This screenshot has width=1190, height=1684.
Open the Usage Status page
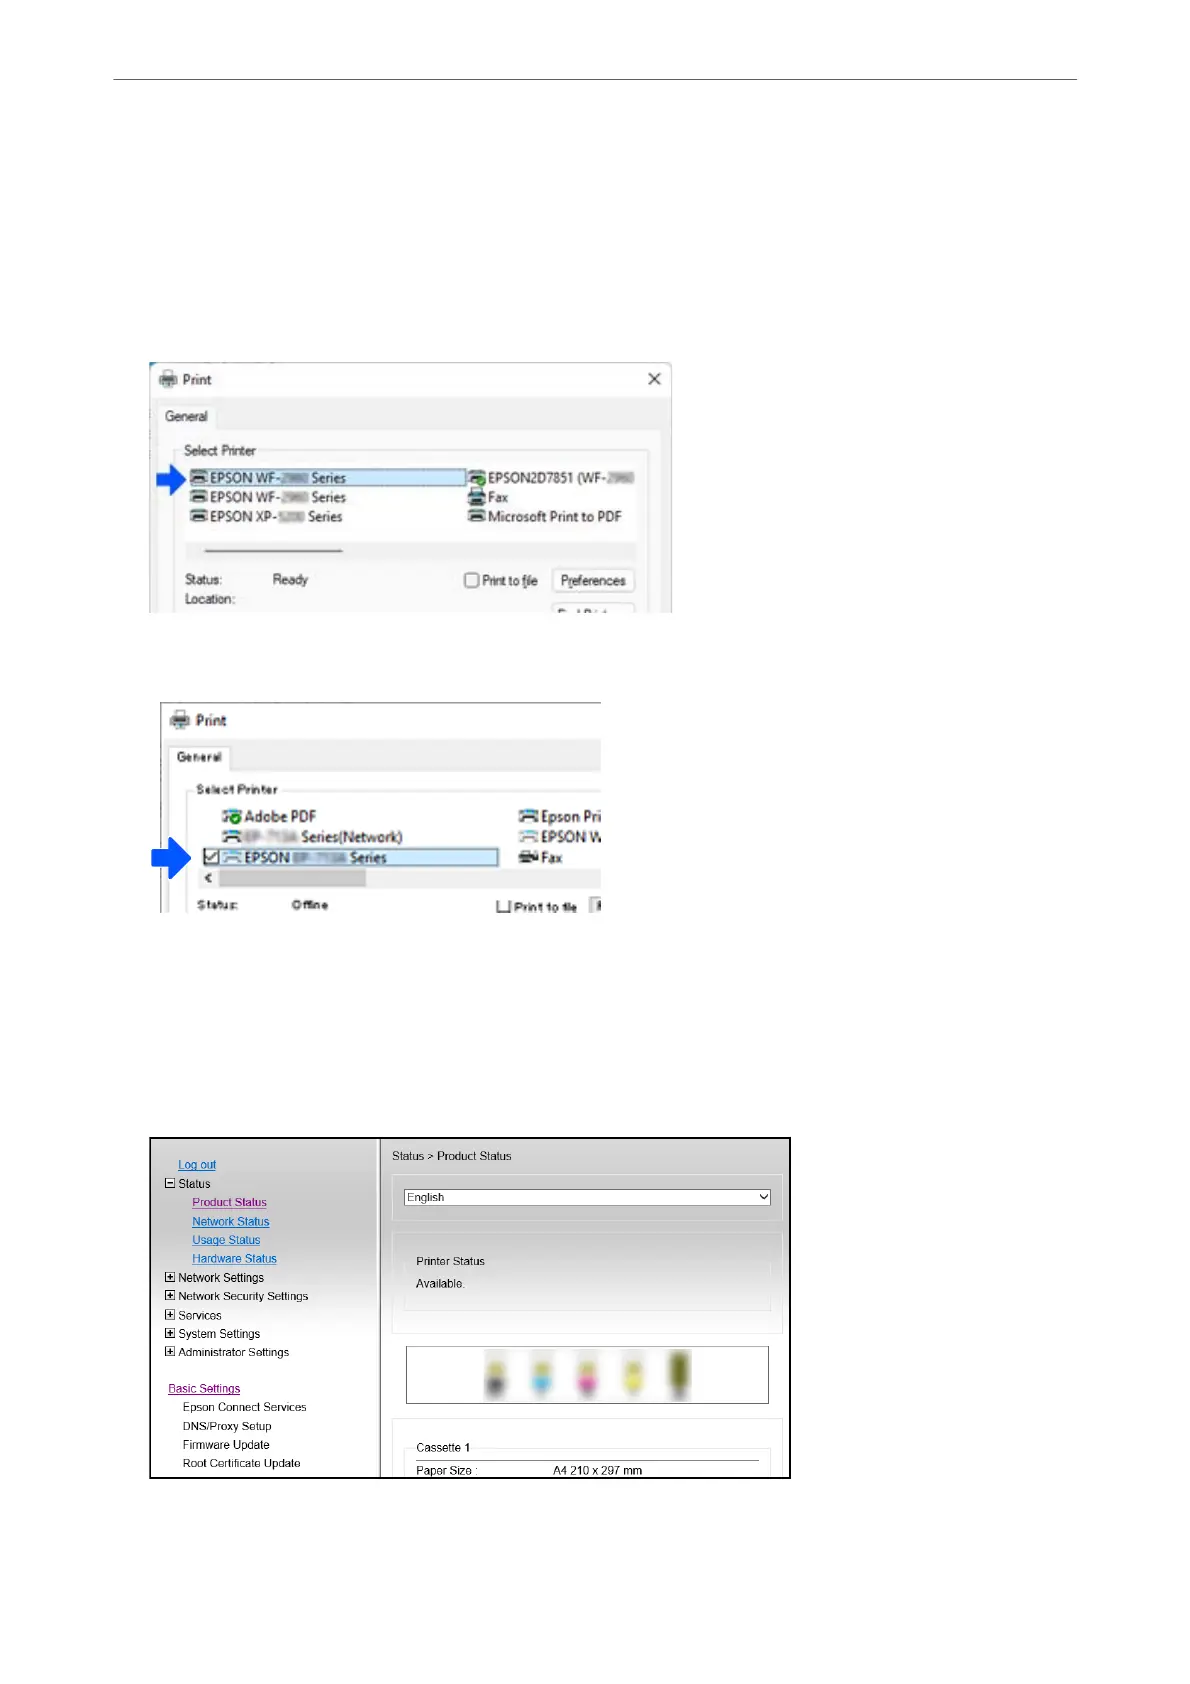click(x=226, y=1240)
